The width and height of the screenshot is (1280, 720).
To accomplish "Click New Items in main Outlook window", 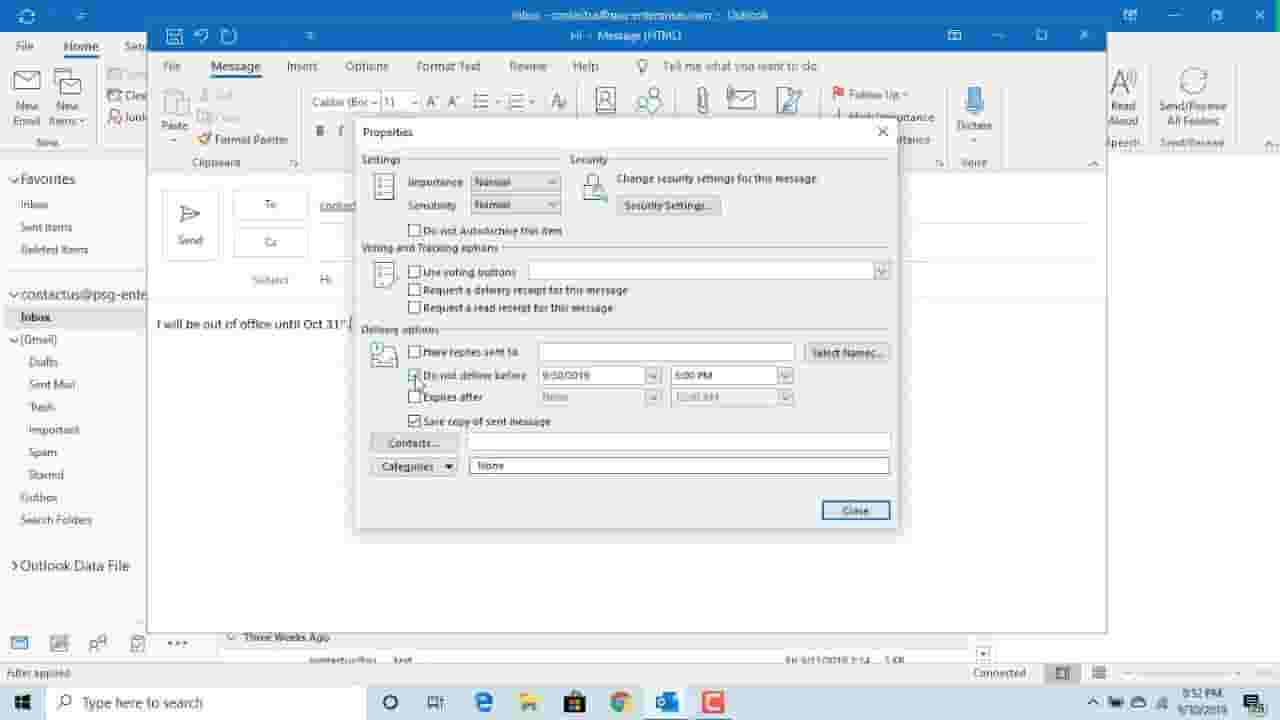I will point(67,98).
